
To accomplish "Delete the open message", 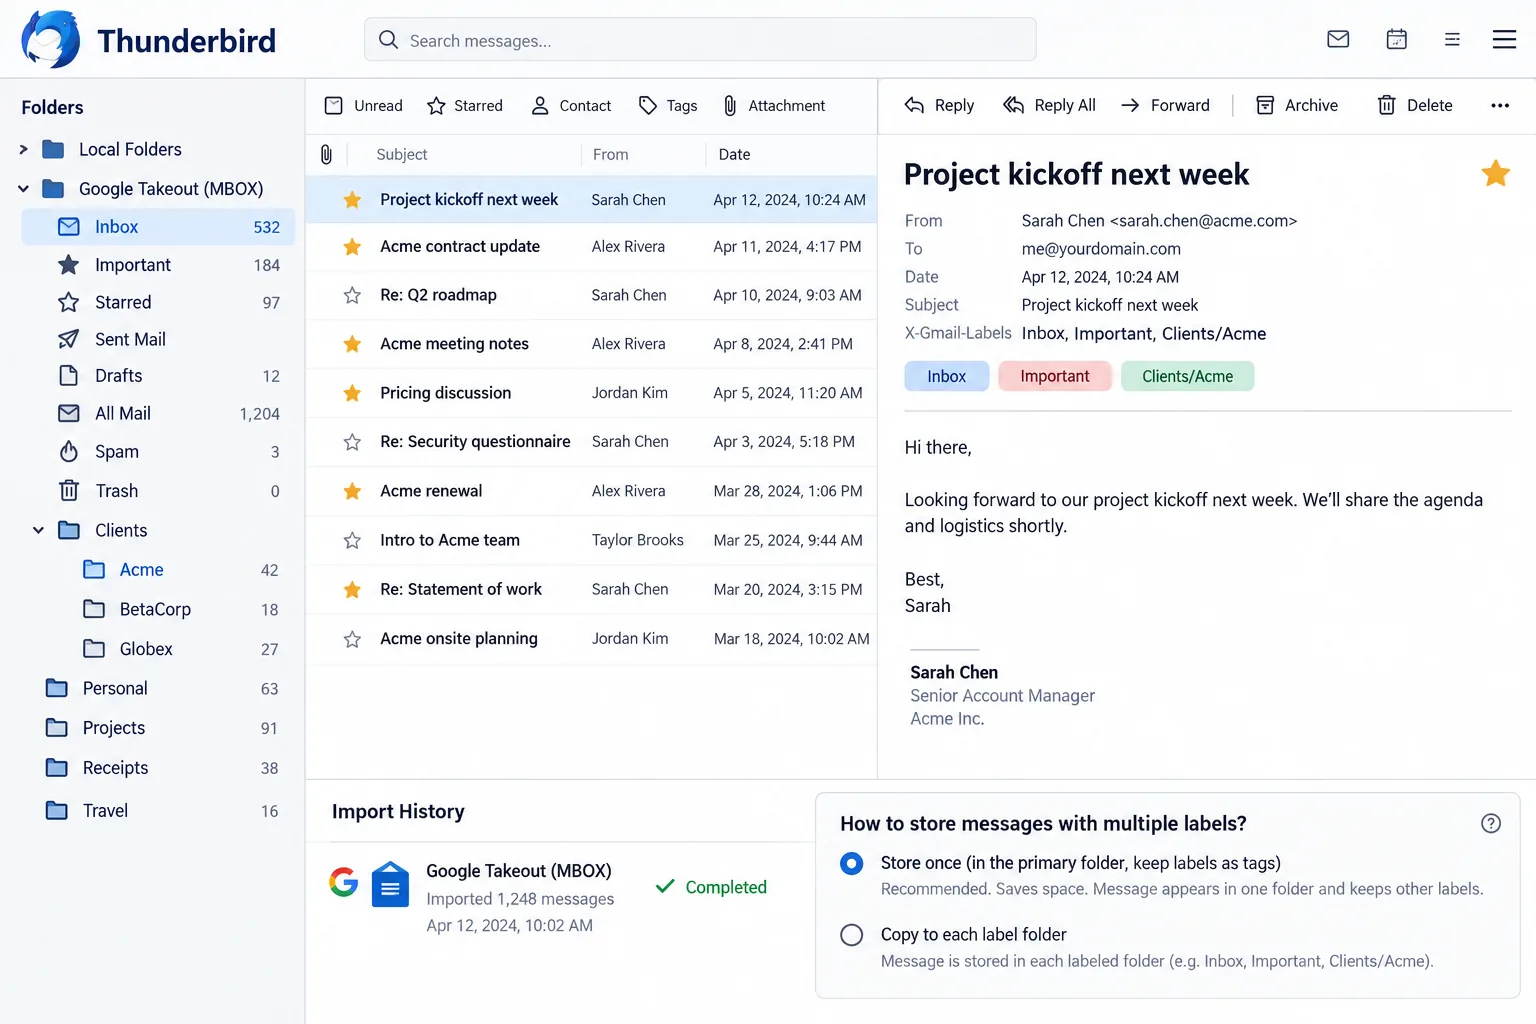I will [x=1415, y=105].
